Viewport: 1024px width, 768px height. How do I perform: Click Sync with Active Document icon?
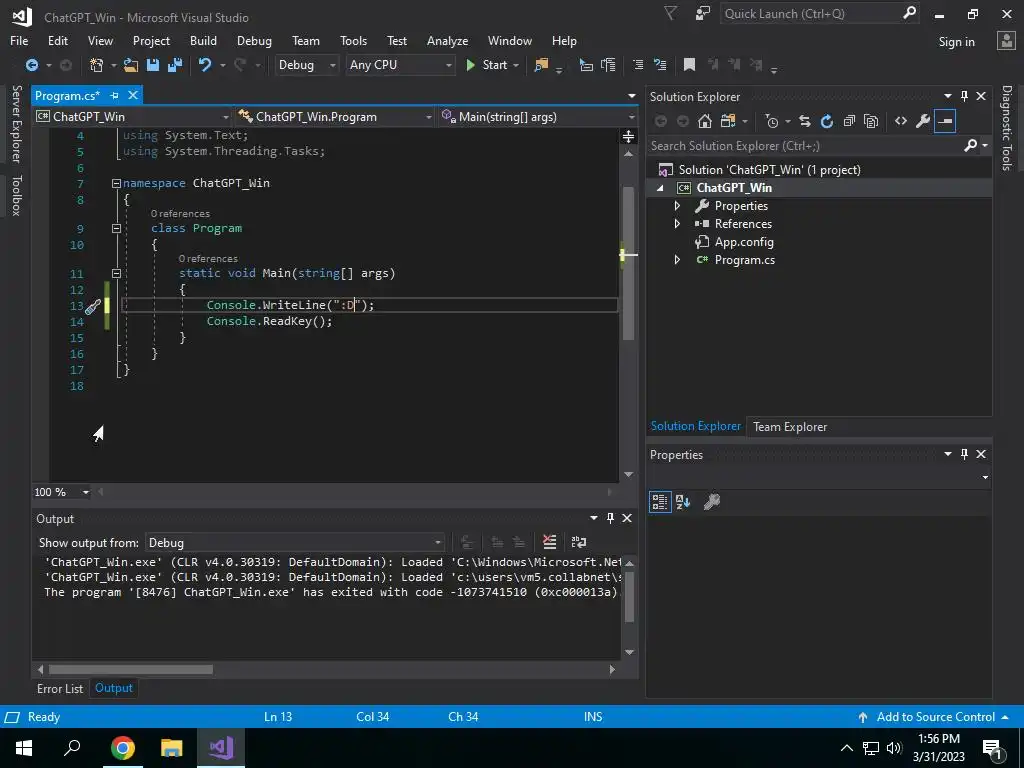(x=805, y=121)
